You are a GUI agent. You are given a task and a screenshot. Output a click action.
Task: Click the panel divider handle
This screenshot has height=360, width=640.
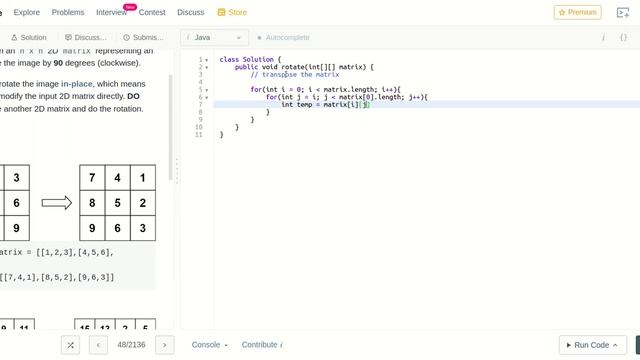point(177,171)
